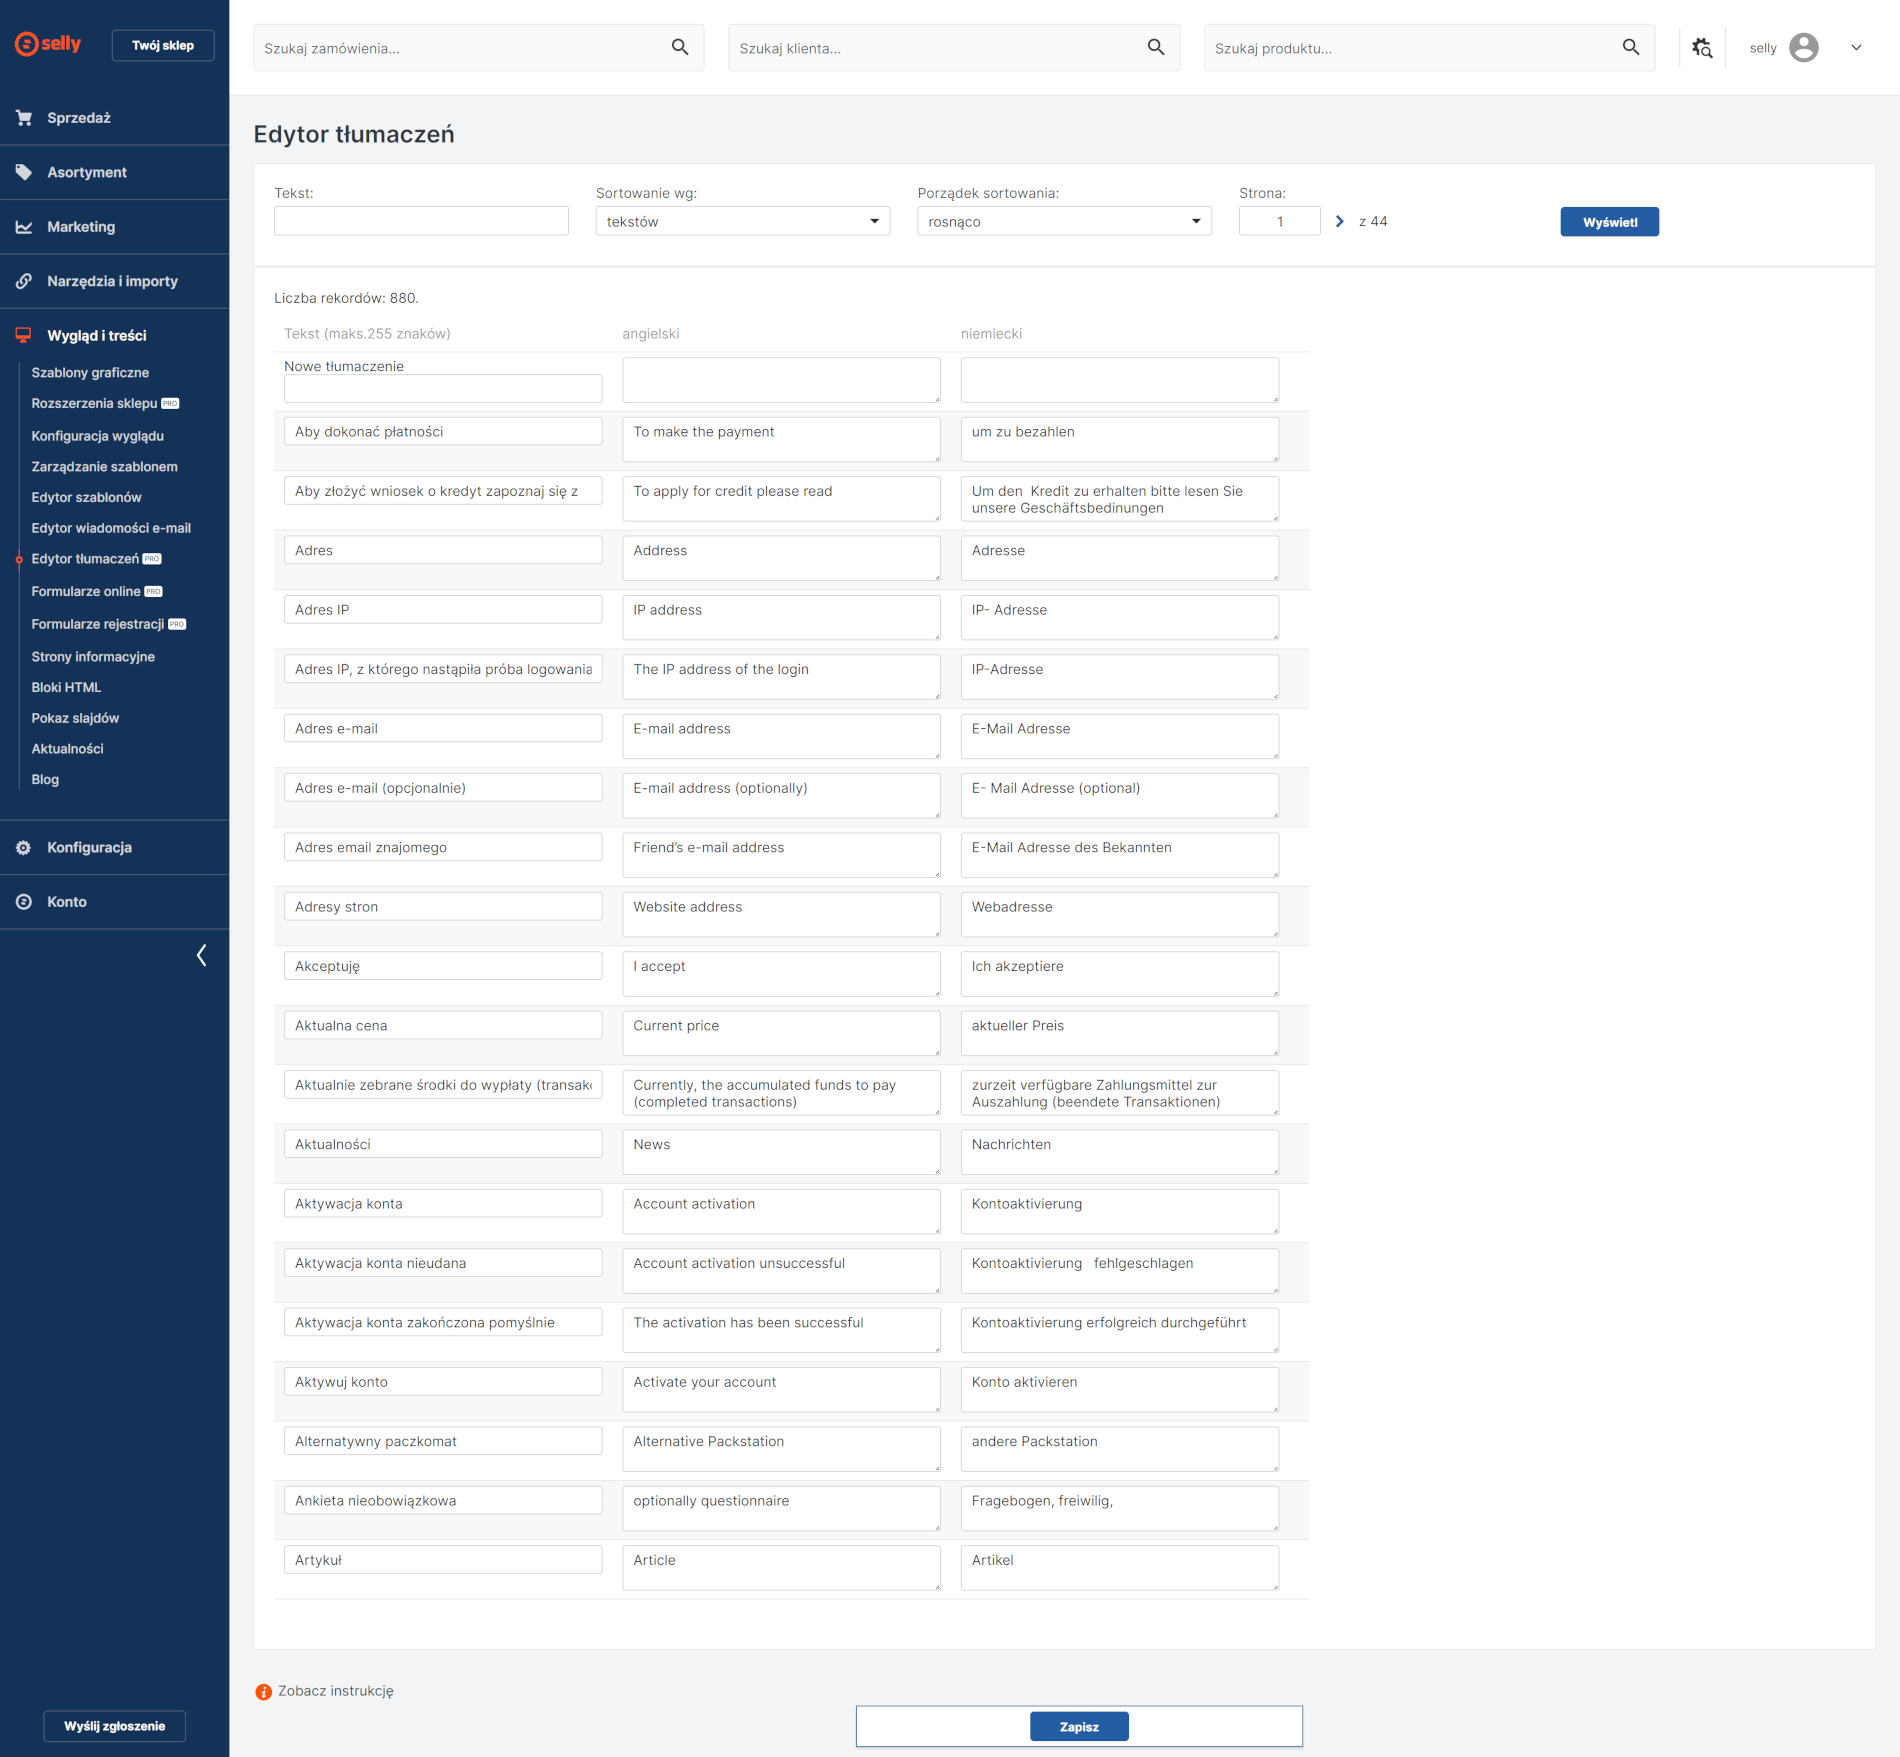Screen dimensions: 1900x1757
Task: Open Zarządzanie szablonem submenu item
Action: [x=104, y=466]
